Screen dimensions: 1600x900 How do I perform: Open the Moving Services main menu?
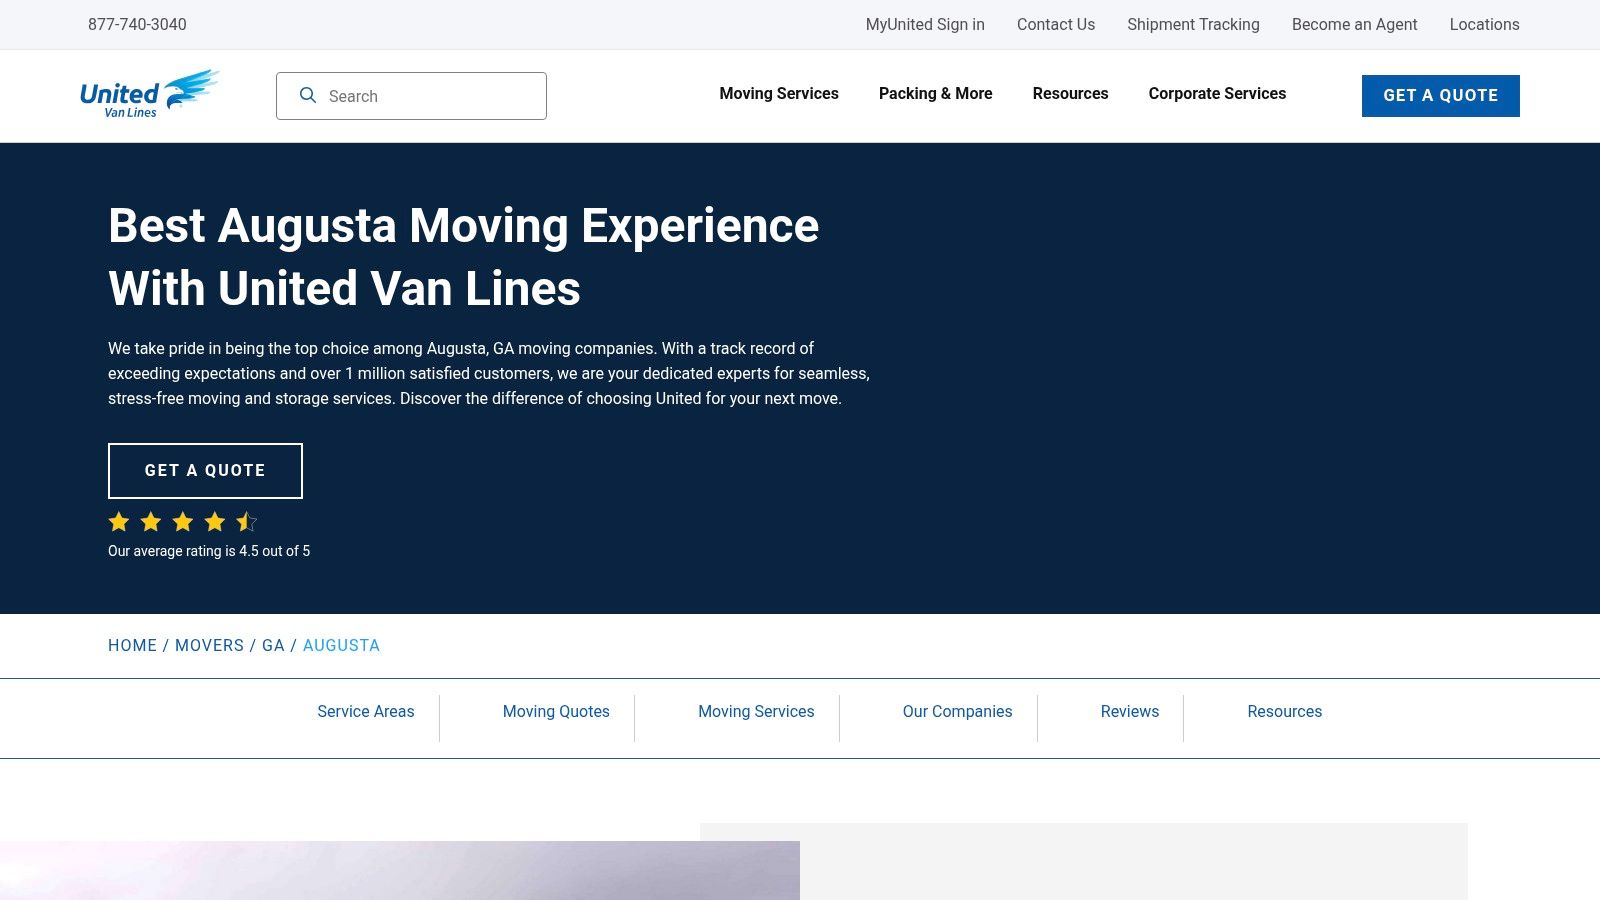coord(779,93)
